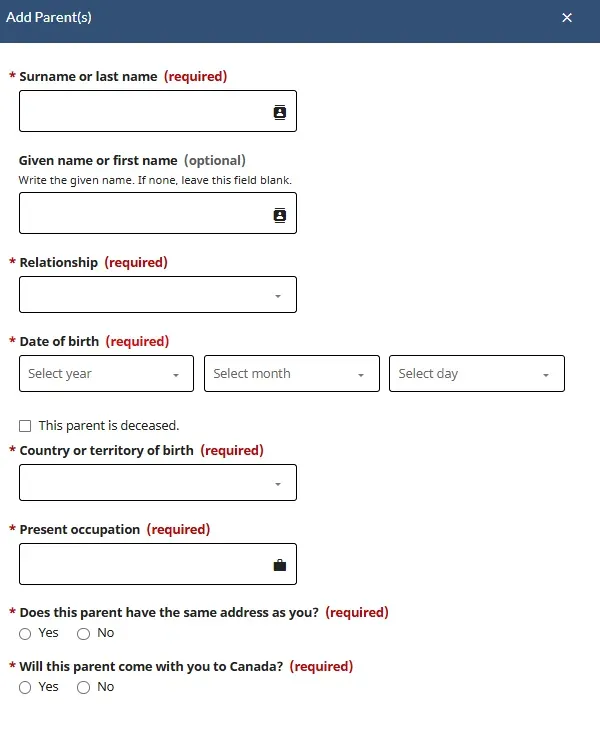This screenshot has width=600, height=730.
Task: Click the 'Relationship' field label
Action: click(59, 262)
